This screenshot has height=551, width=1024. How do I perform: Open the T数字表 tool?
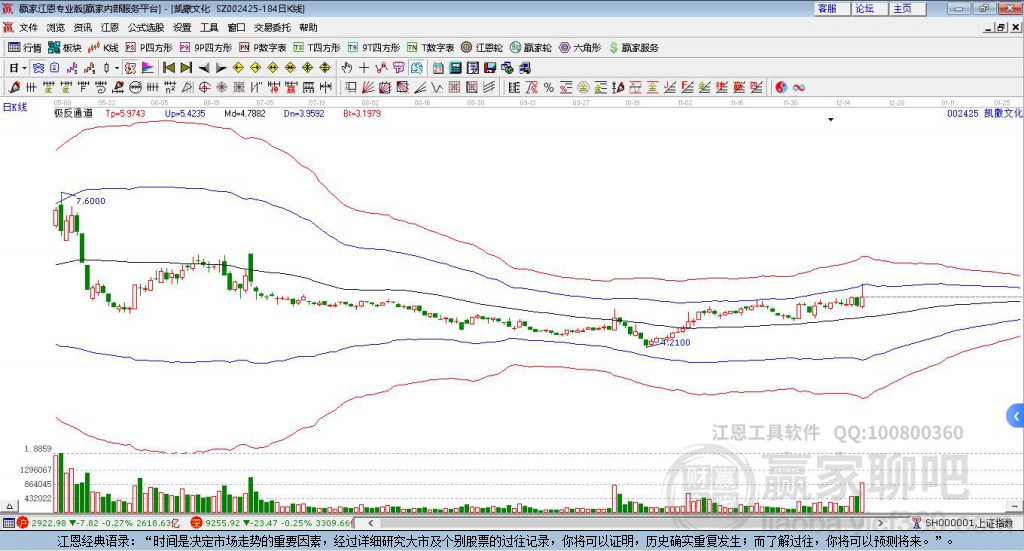(x=430, y=48)
